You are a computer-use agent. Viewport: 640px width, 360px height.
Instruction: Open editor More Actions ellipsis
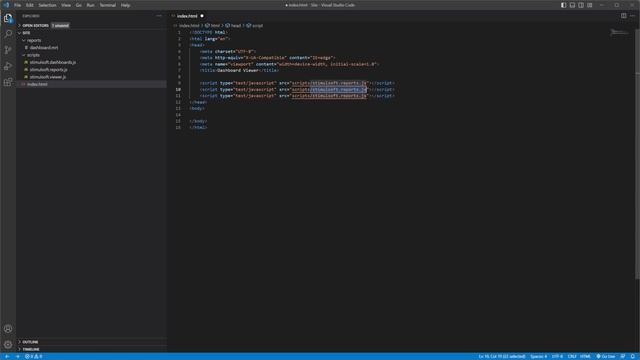(x=632, y=16)
